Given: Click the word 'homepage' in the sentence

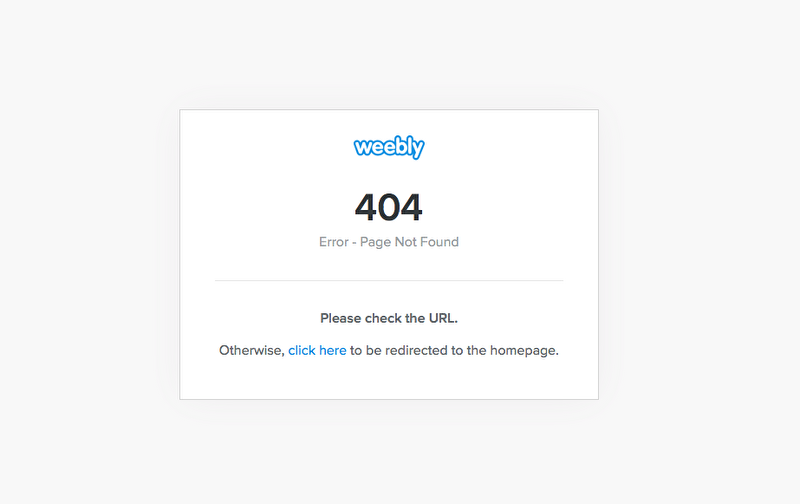Looking at the screenshot, I should click(522, 351).
